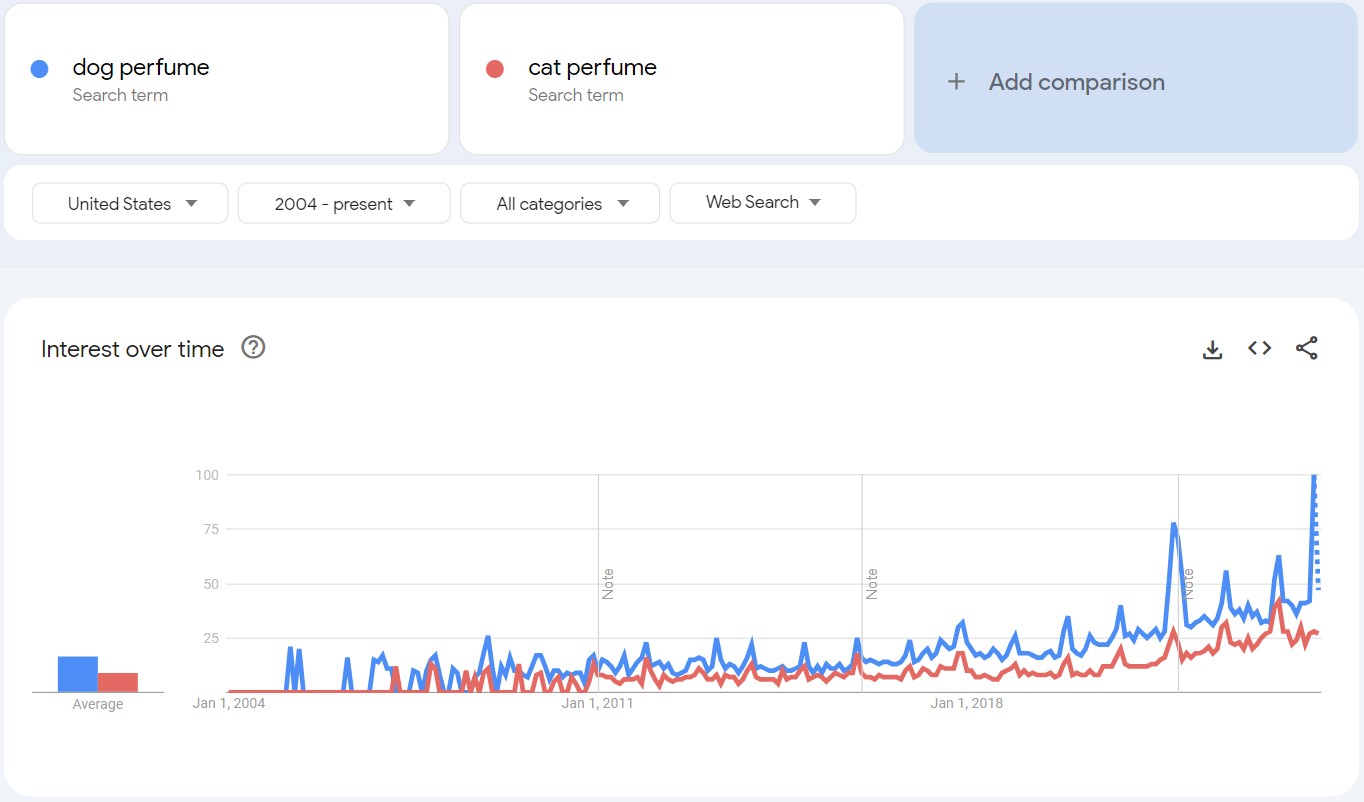This screenshot has width=1364, height=802.
Task: Download the interest over time data
Action: (x=1212, y=348)
